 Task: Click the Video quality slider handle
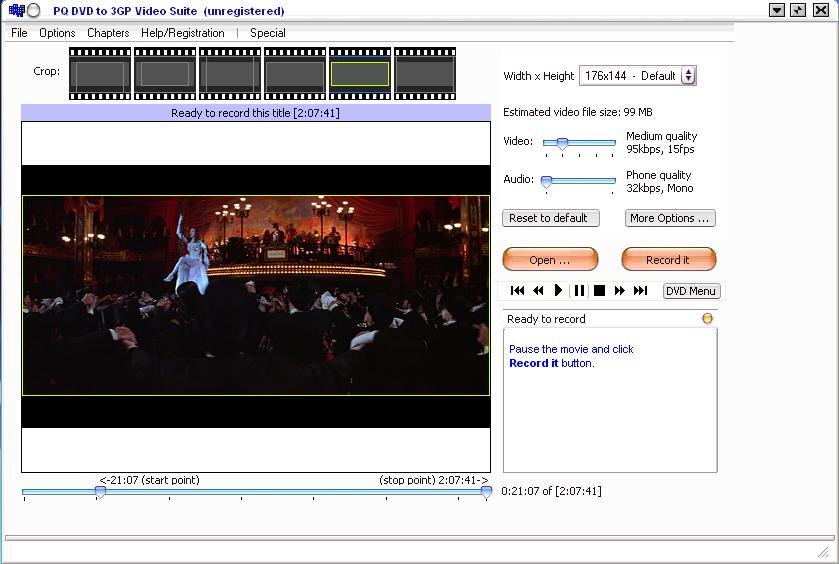(x=562, y=143)
